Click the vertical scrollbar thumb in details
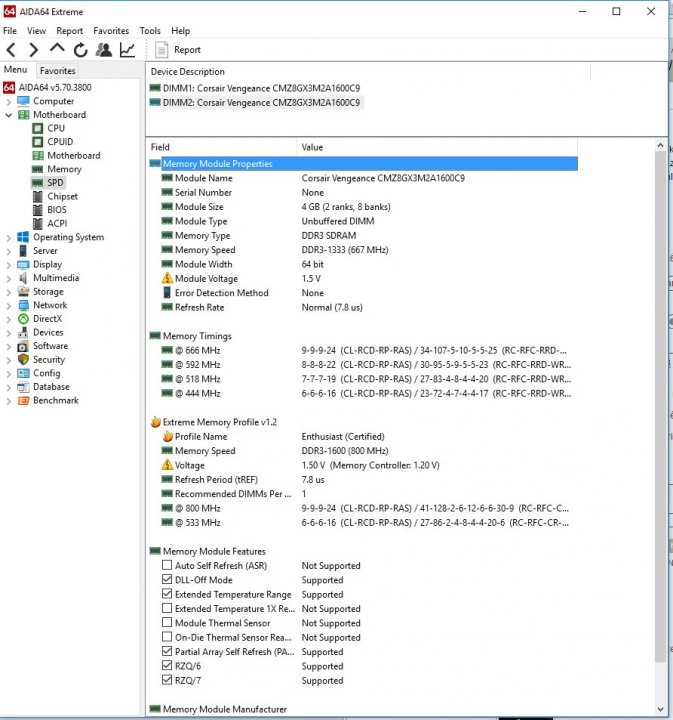This screenshot has width=673, height=720. tap(660, 406)
